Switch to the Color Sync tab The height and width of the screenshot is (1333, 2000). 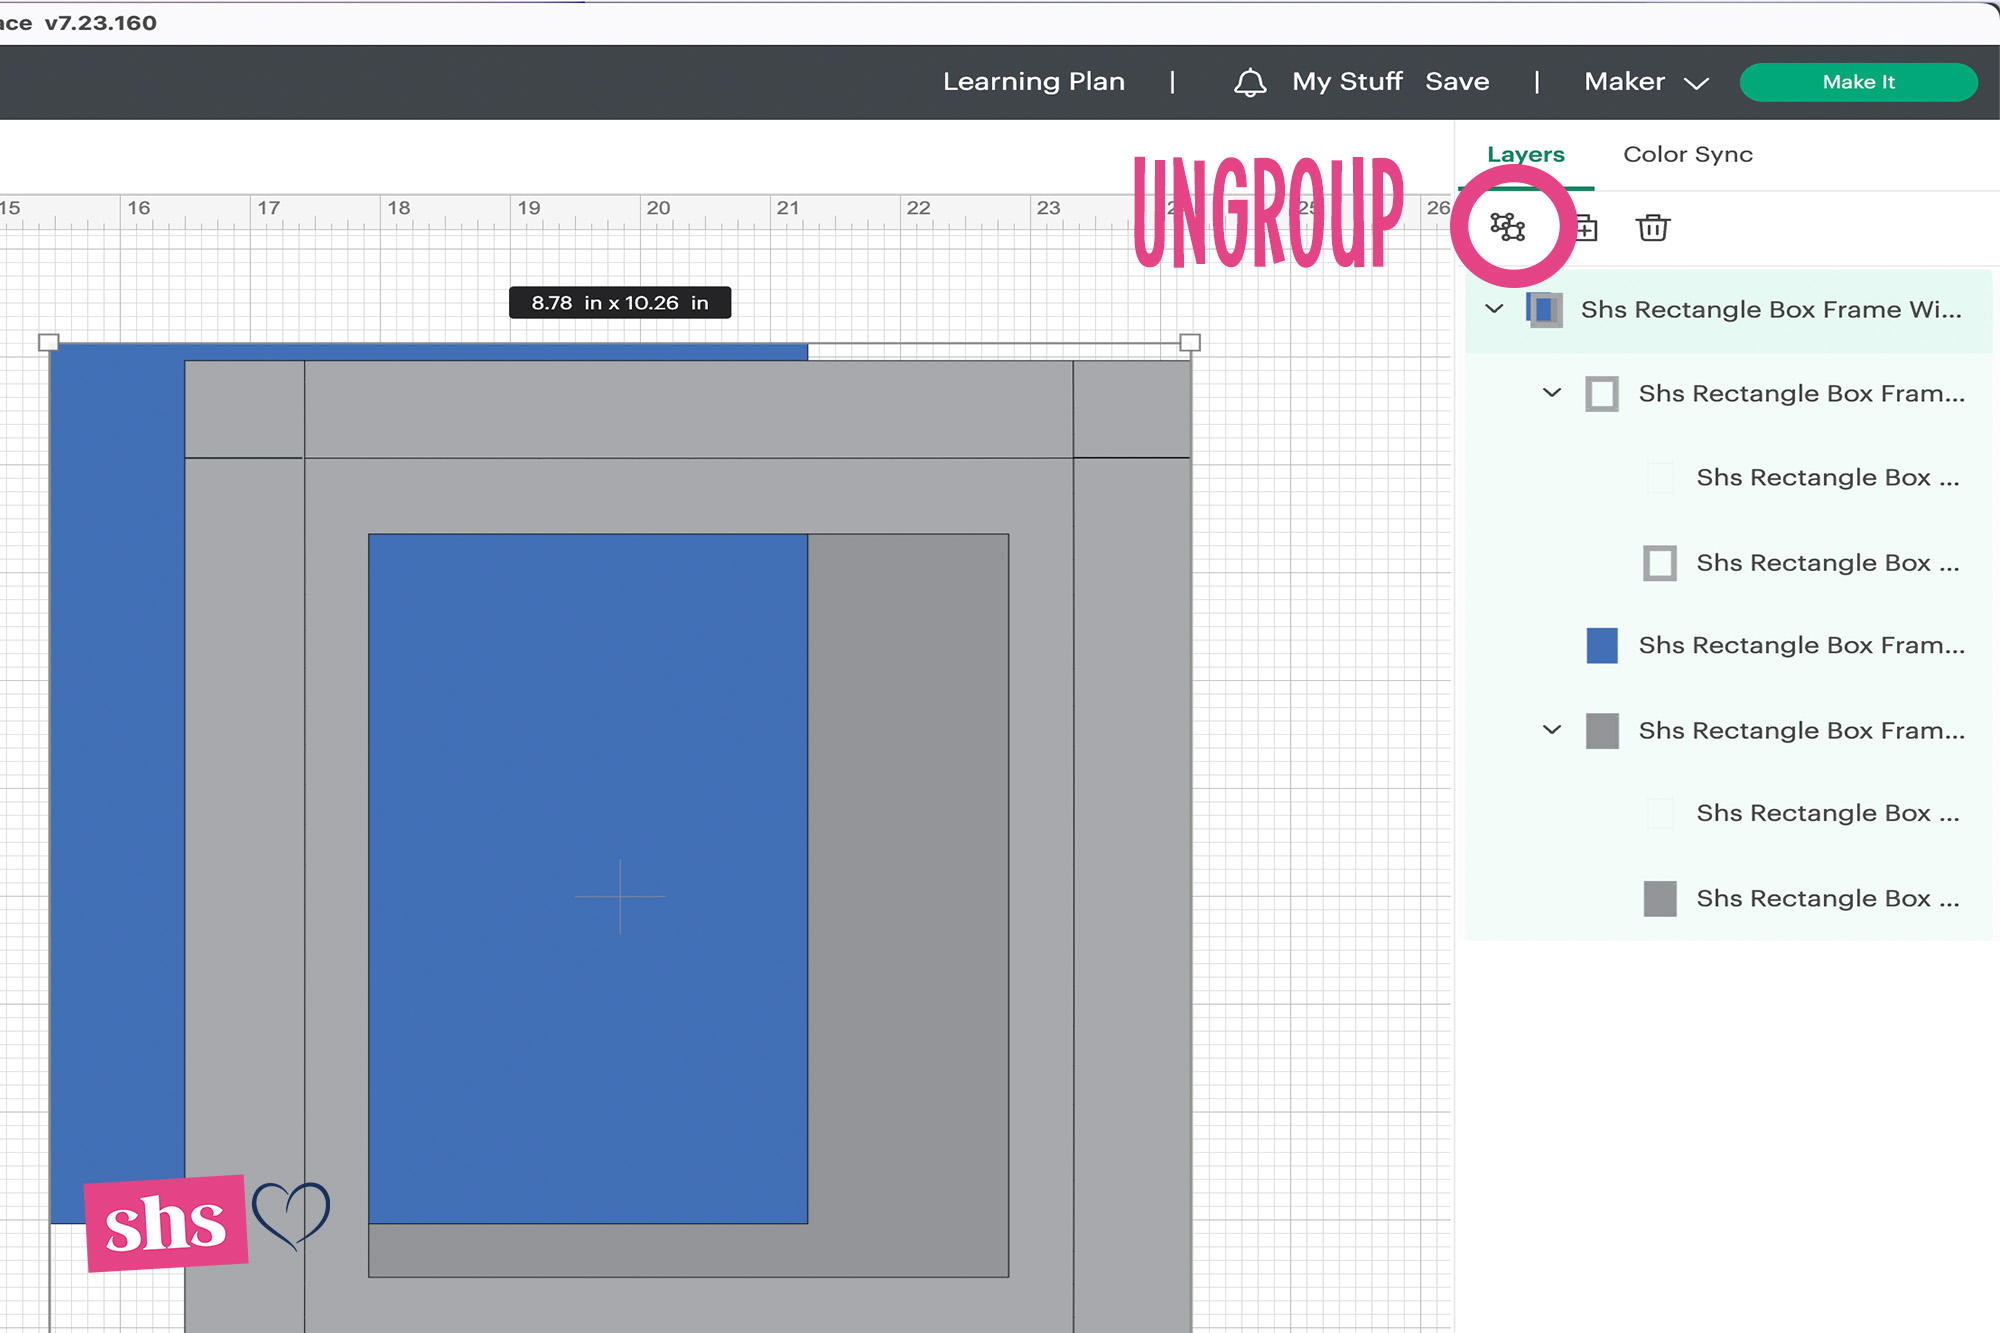tap(1687, 154)
